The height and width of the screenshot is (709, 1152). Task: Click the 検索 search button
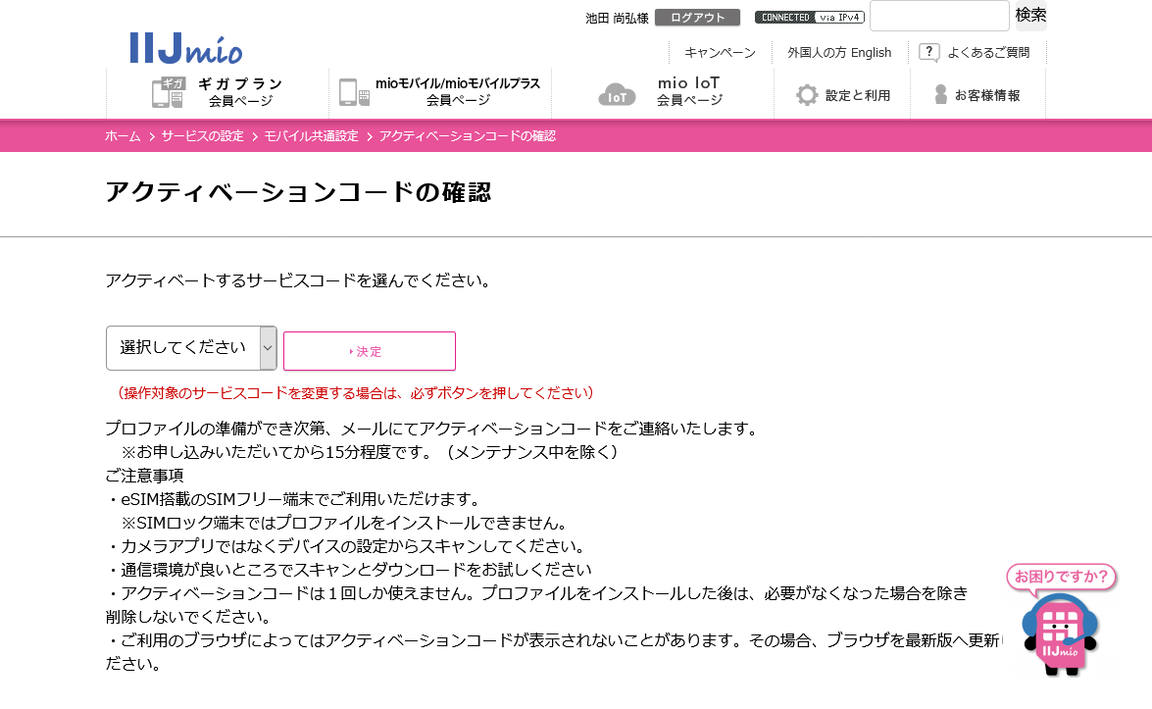click(x=1030, y=15)
